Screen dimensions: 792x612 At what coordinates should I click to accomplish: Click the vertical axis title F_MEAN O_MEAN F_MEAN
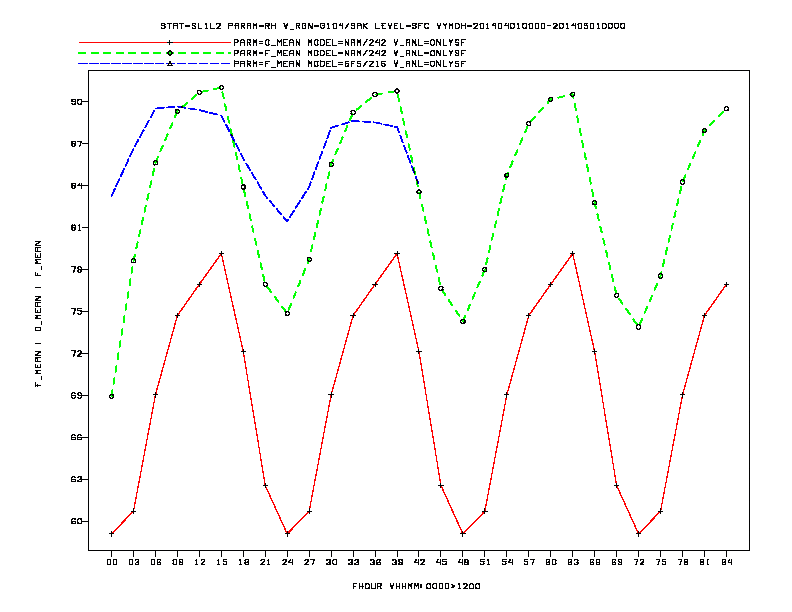38,314
